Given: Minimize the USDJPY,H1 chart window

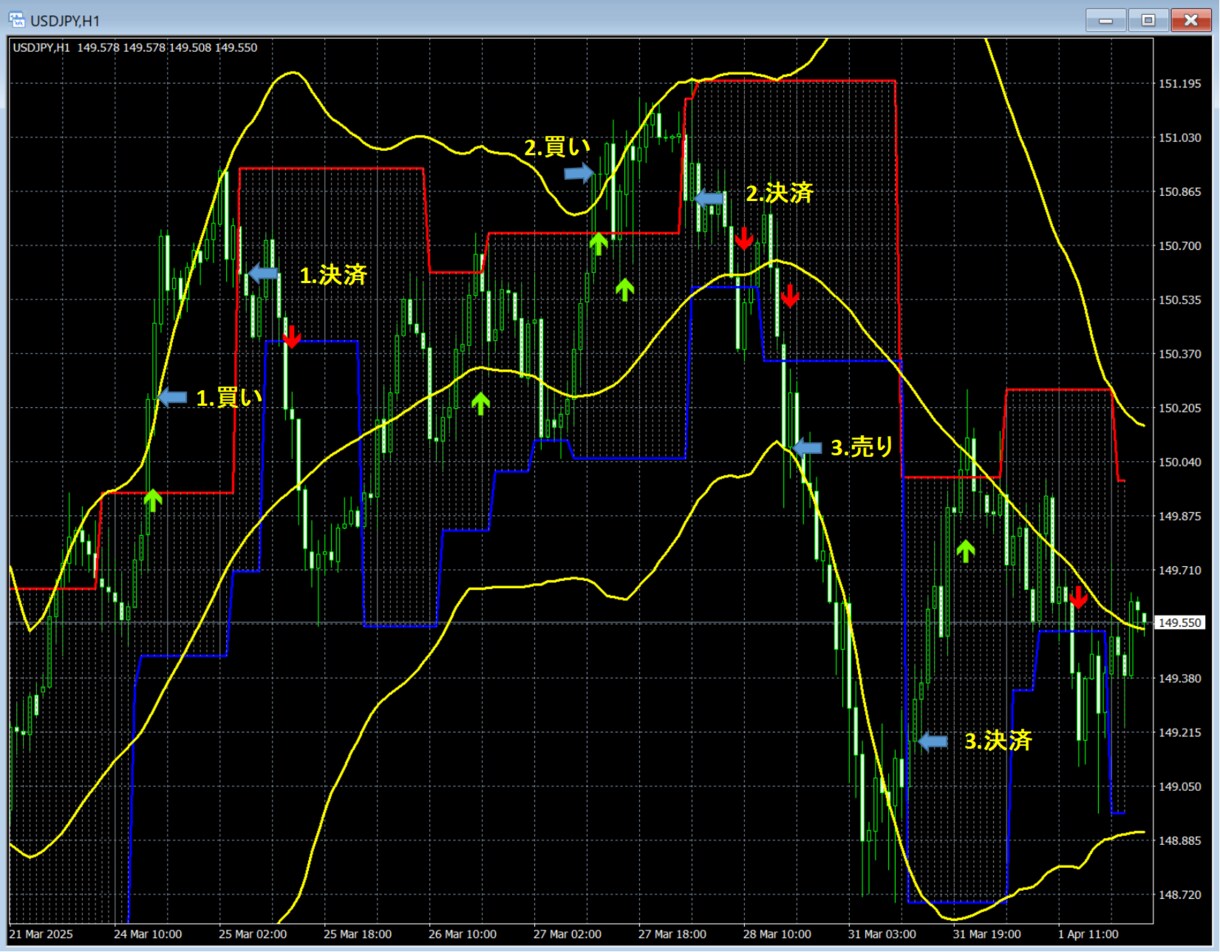Looking at the screenshot, I should pyautogui.click(x=1107, y=19).
